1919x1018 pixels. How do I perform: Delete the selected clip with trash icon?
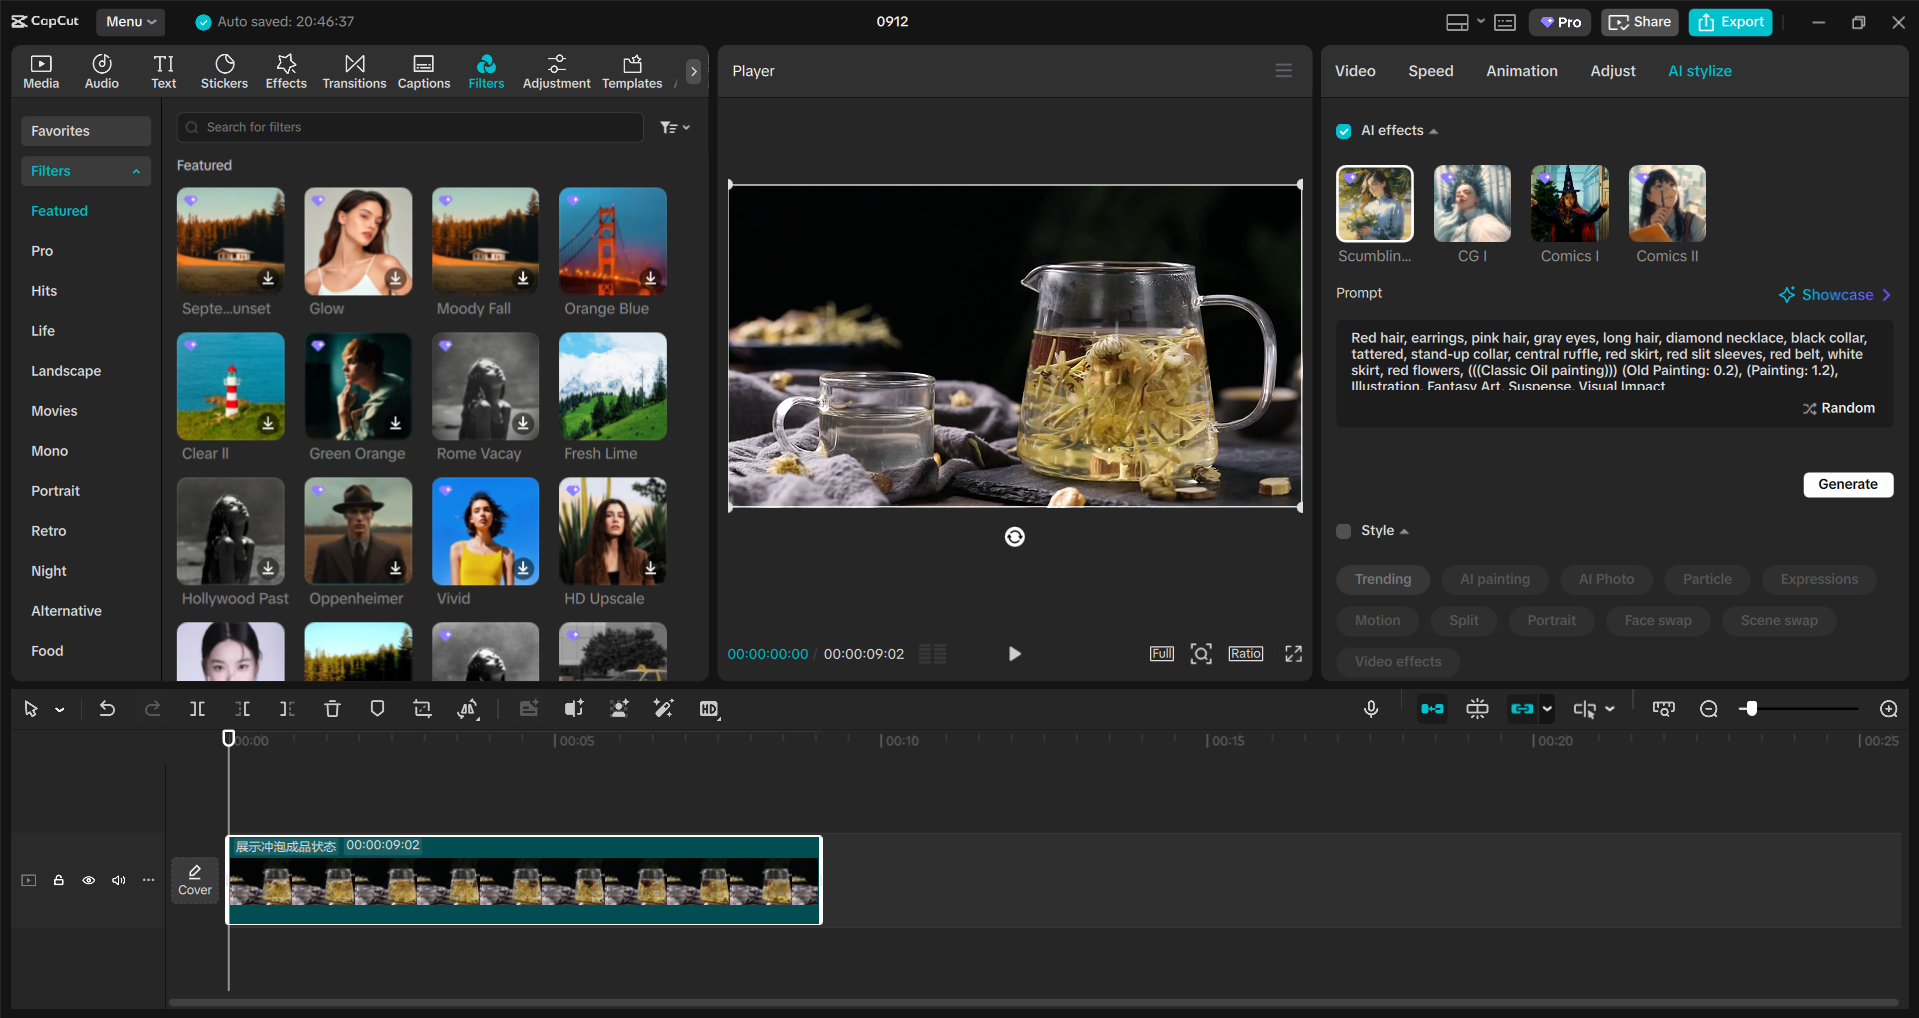[x=332, y=708]
